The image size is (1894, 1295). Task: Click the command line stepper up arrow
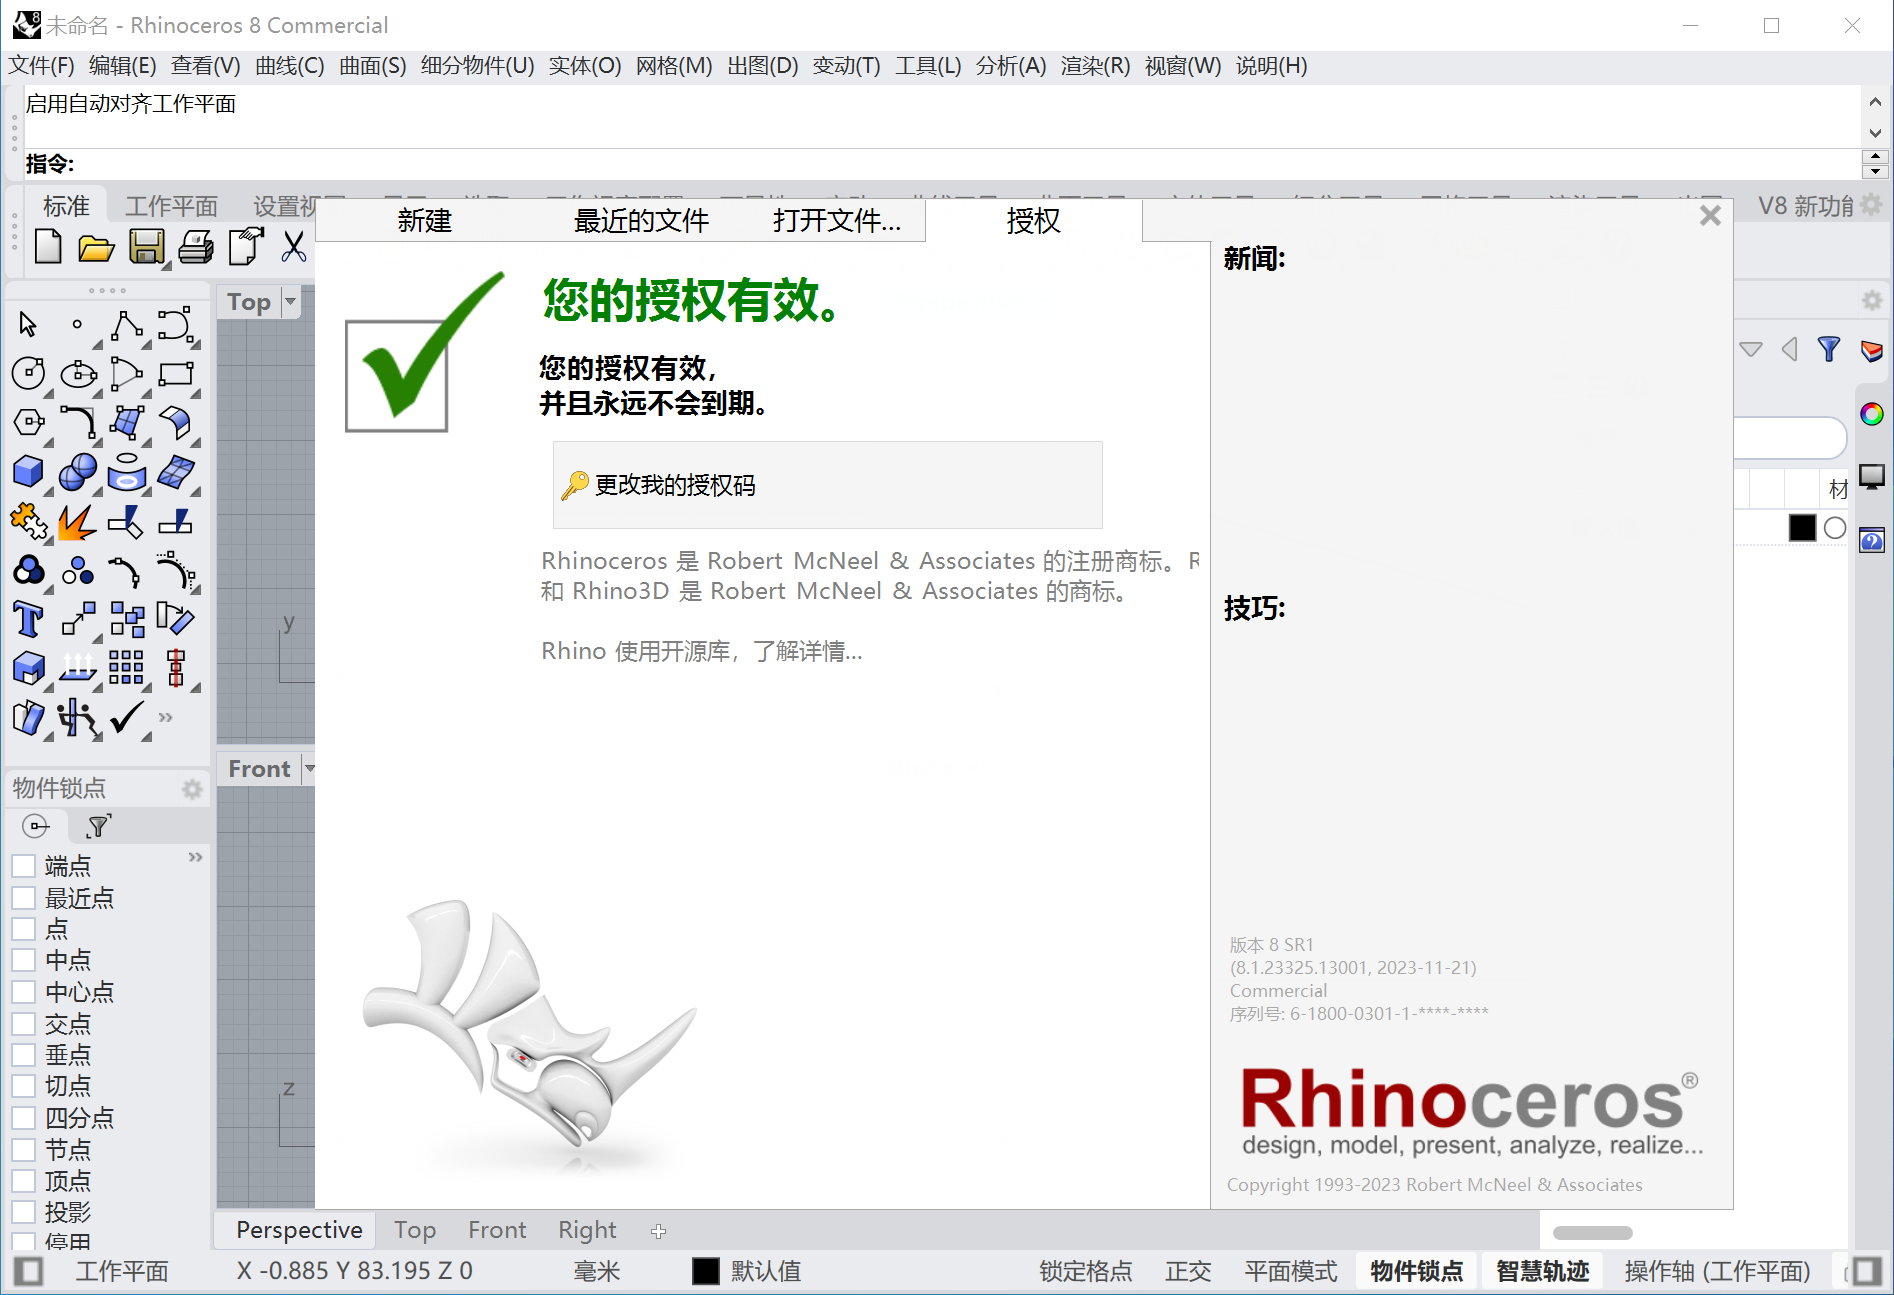tap(1876, 157)
